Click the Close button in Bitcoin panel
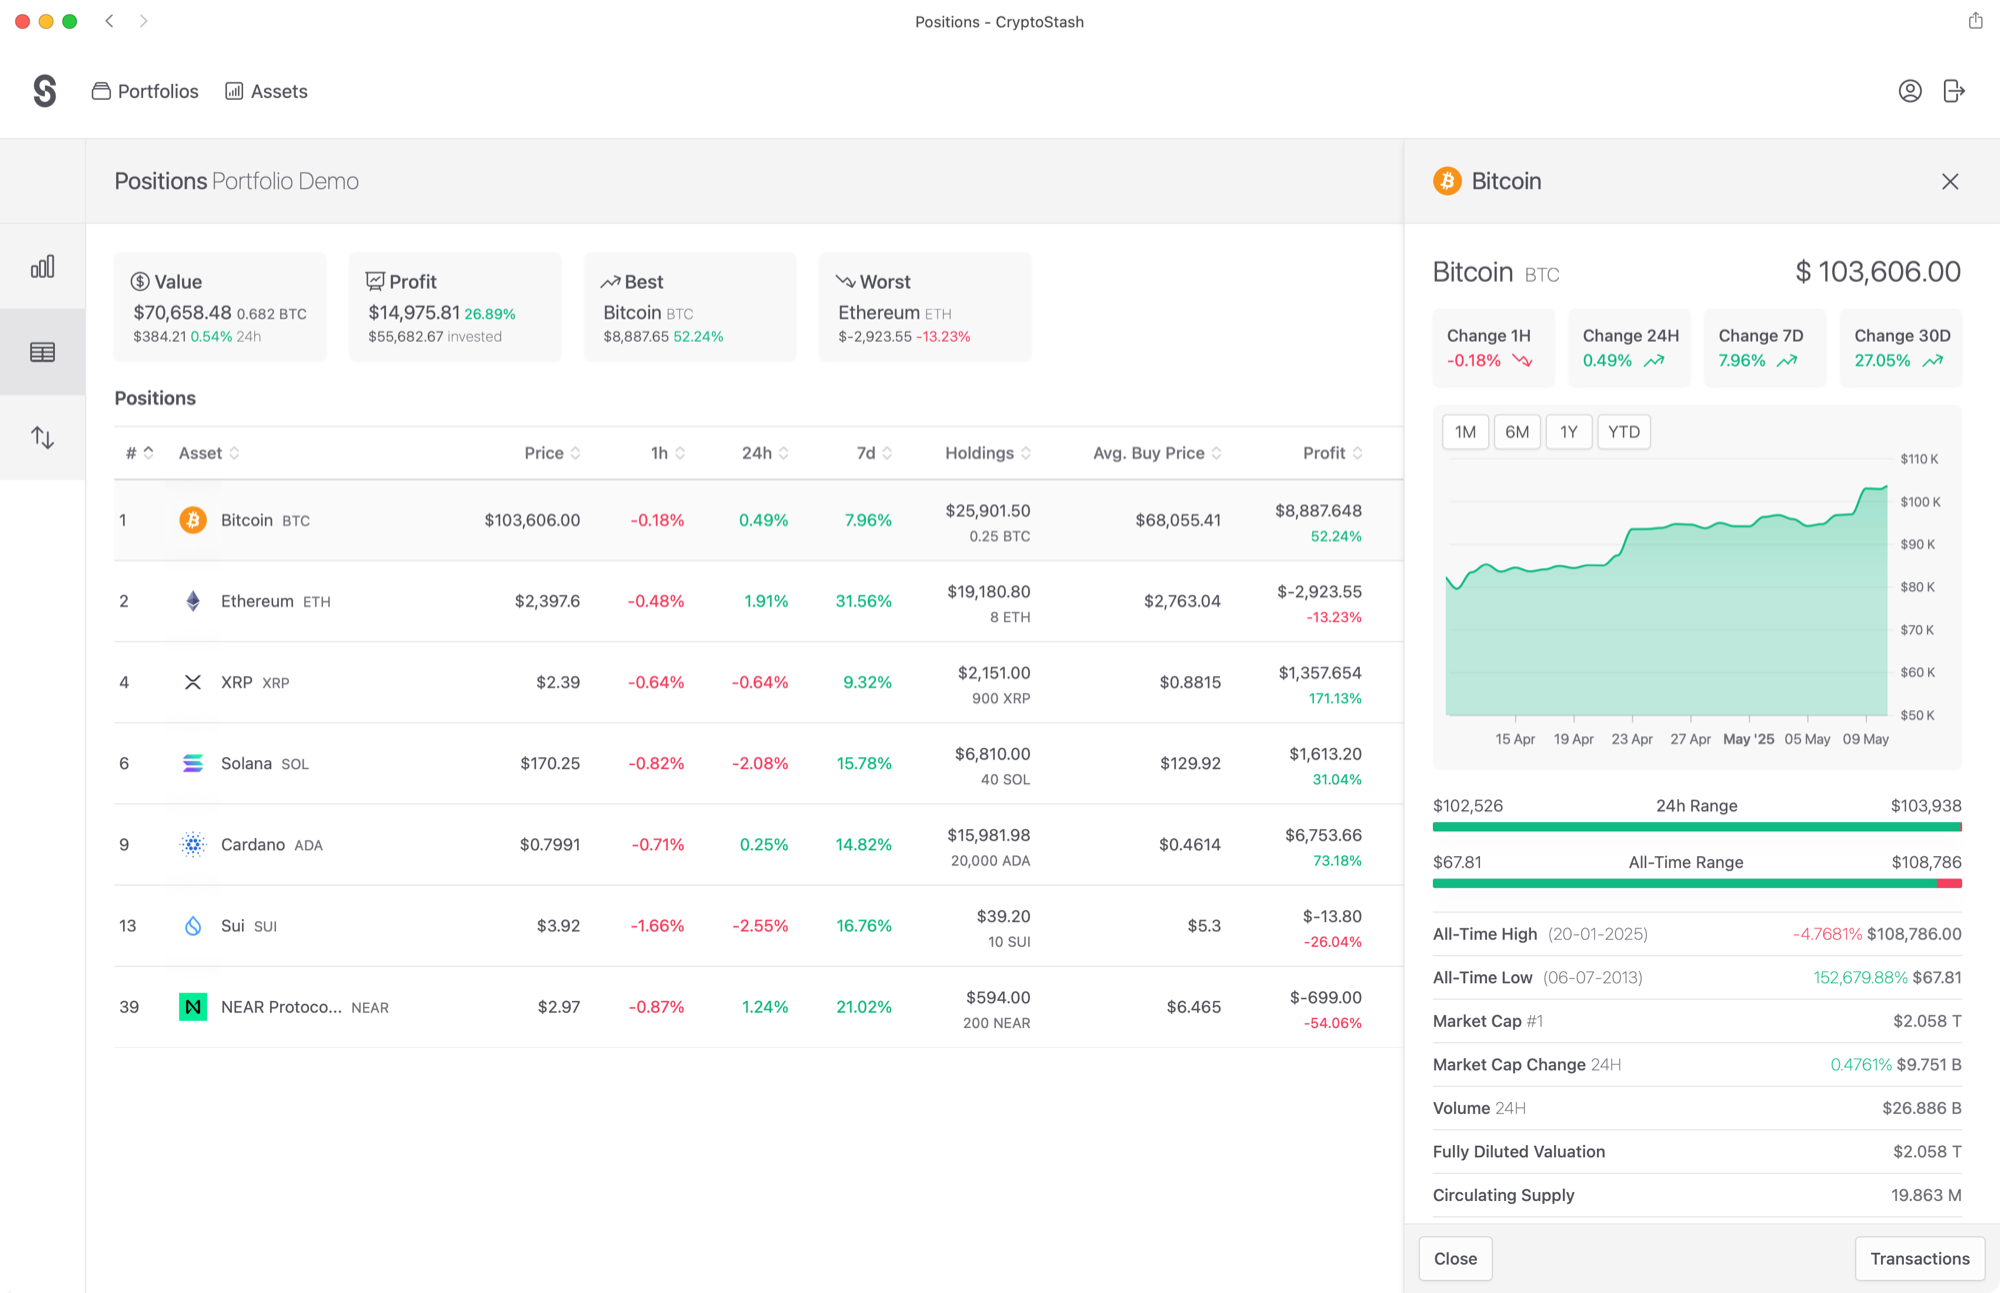 tap(1455, 1258)
